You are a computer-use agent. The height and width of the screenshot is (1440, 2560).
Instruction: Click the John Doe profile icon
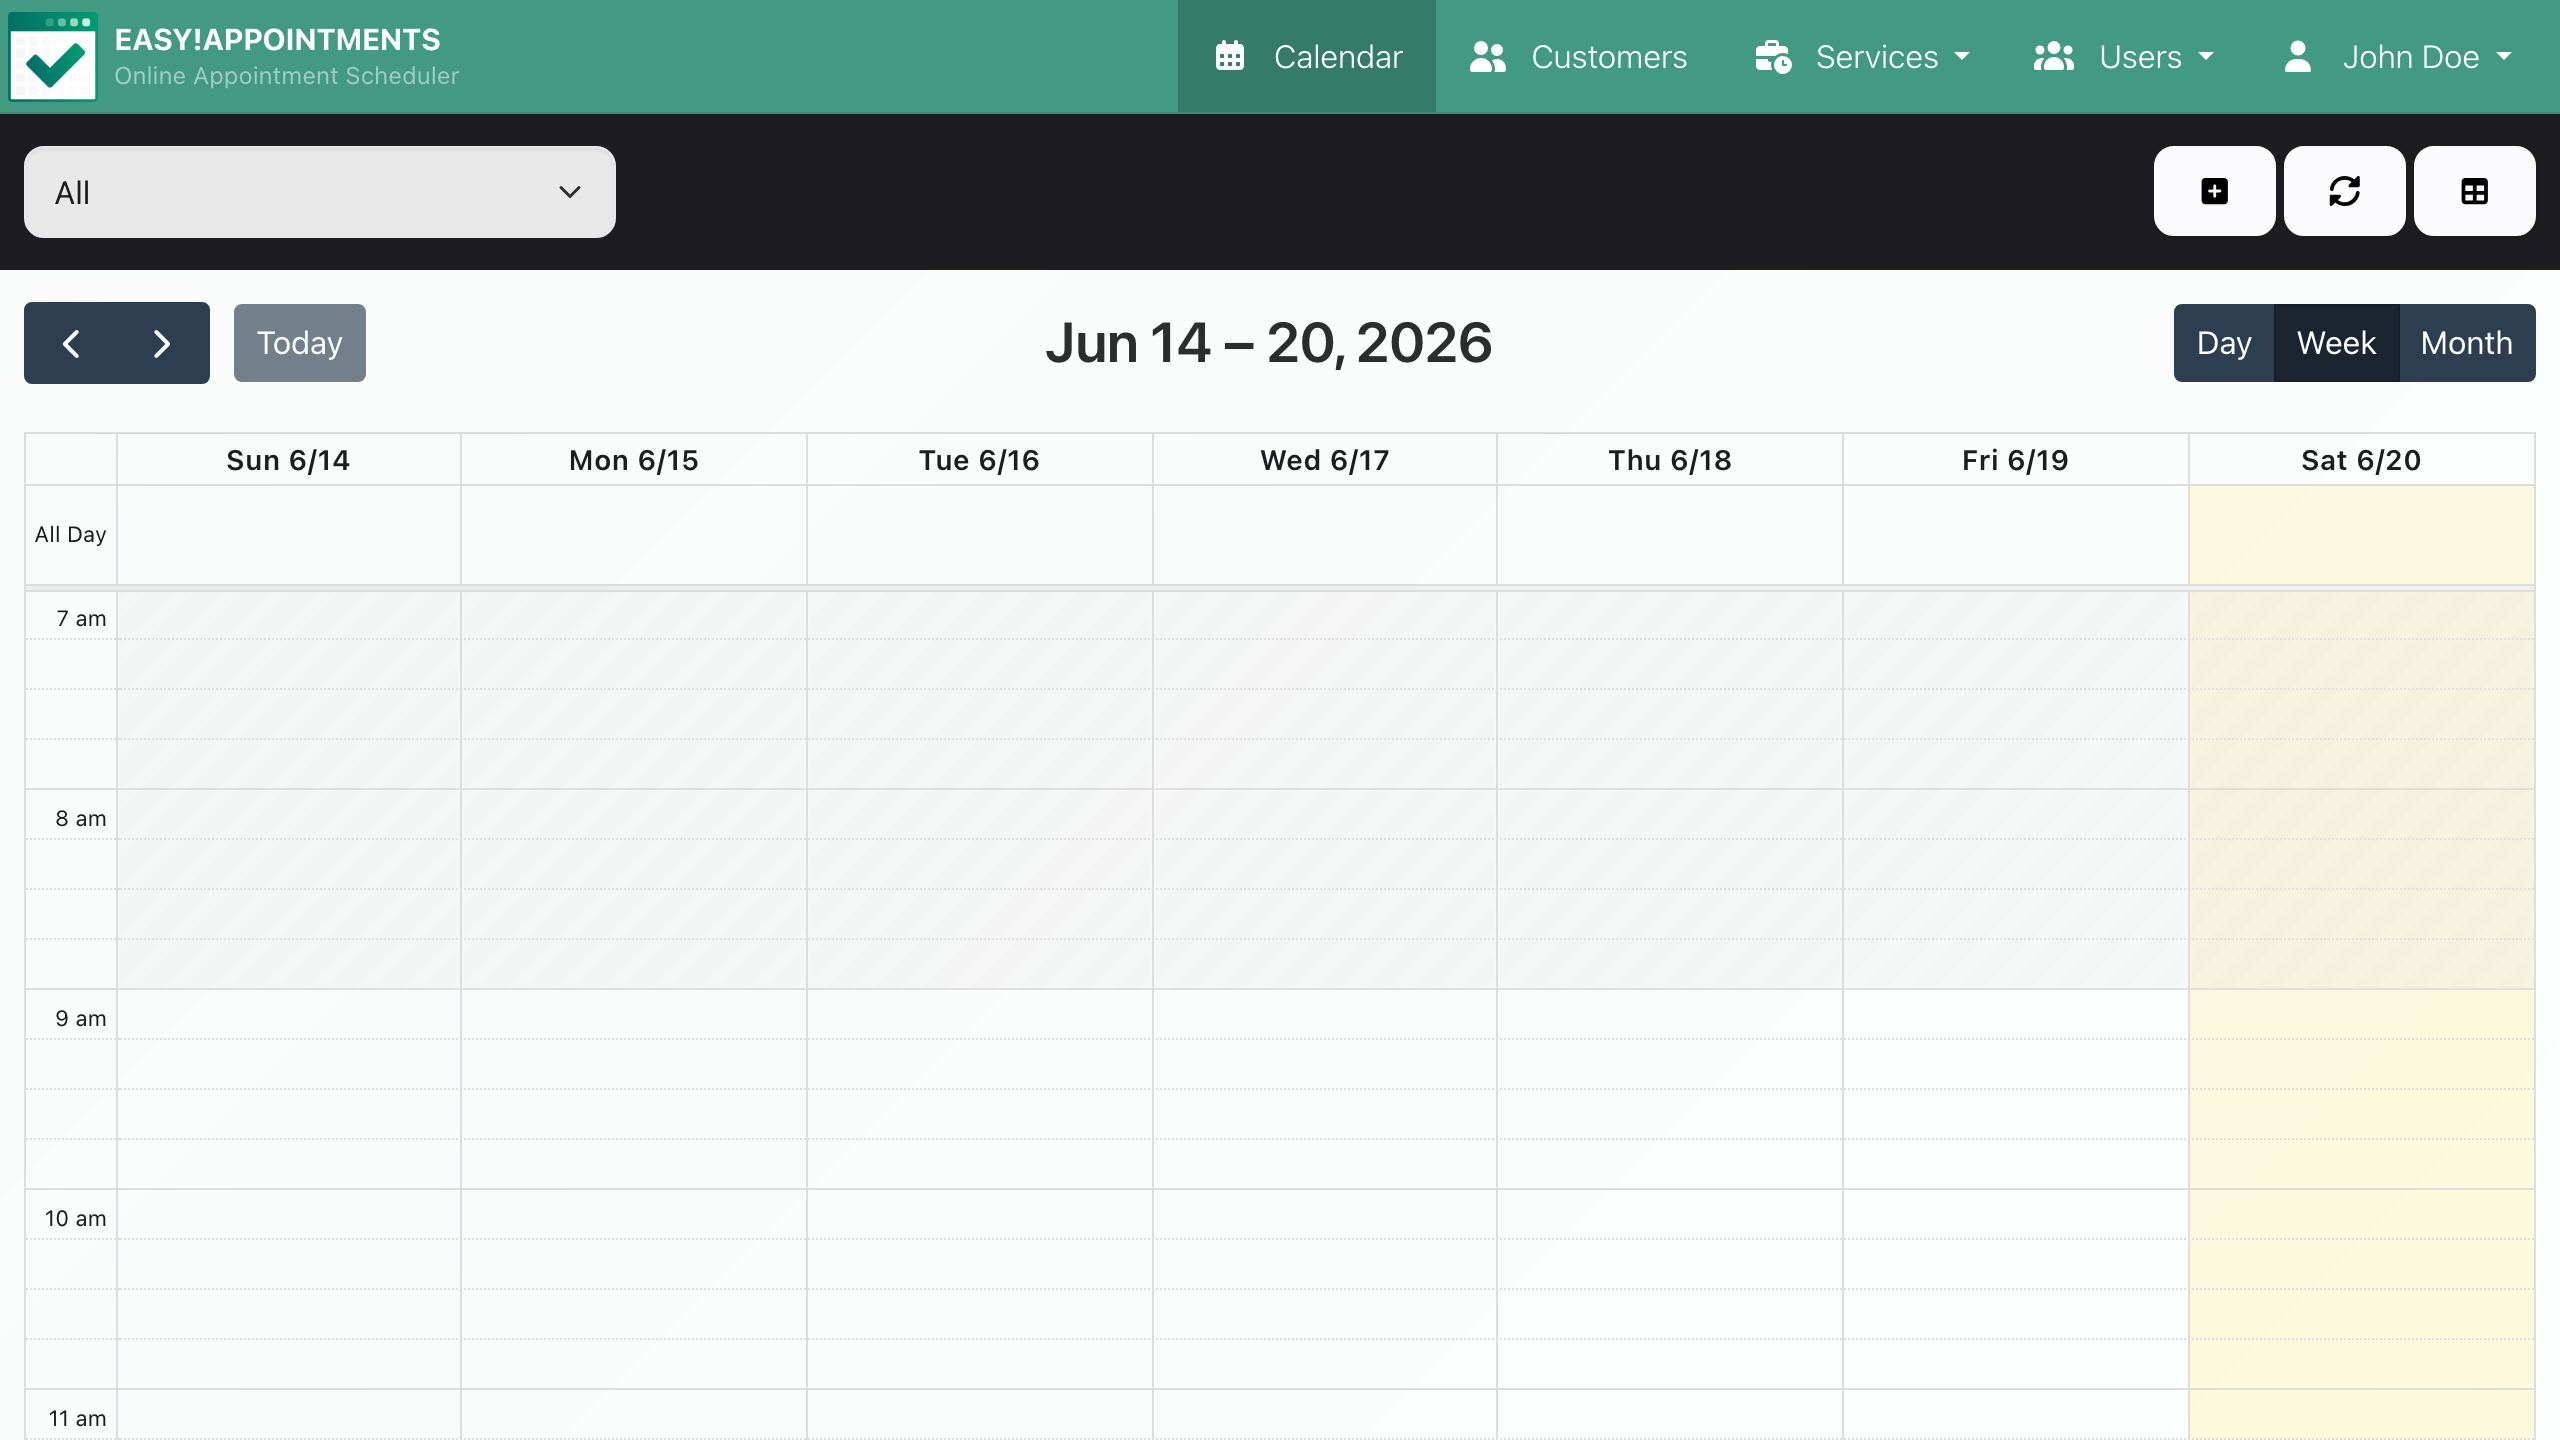tap(2298, 57)
